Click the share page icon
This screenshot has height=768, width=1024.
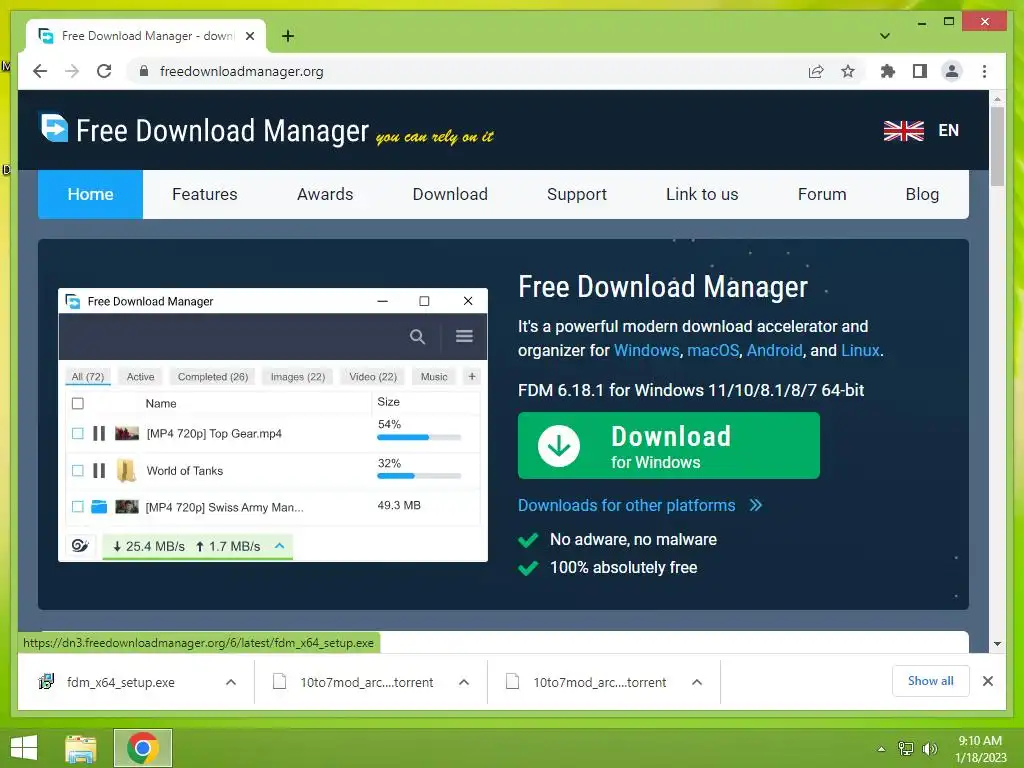tap(816, 71)
